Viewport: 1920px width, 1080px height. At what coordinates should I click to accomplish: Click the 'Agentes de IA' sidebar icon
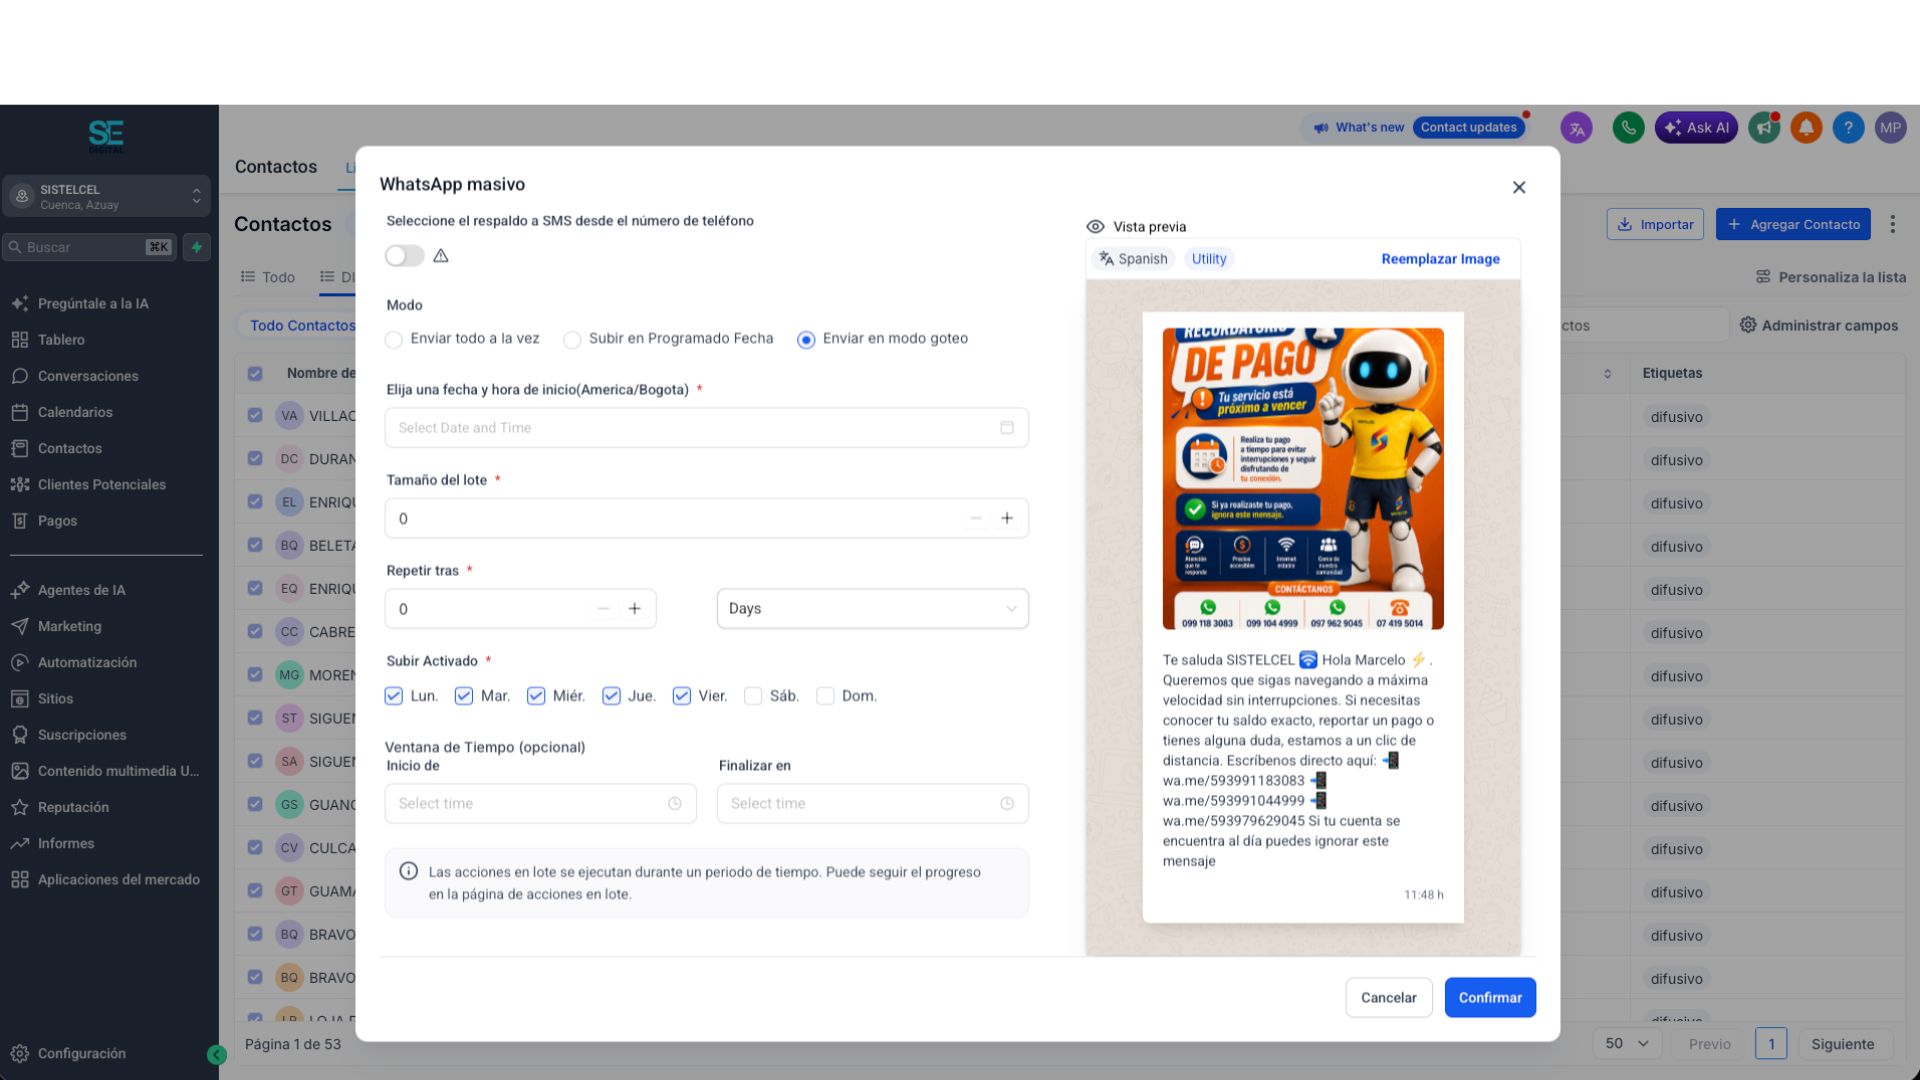point(20,590)
